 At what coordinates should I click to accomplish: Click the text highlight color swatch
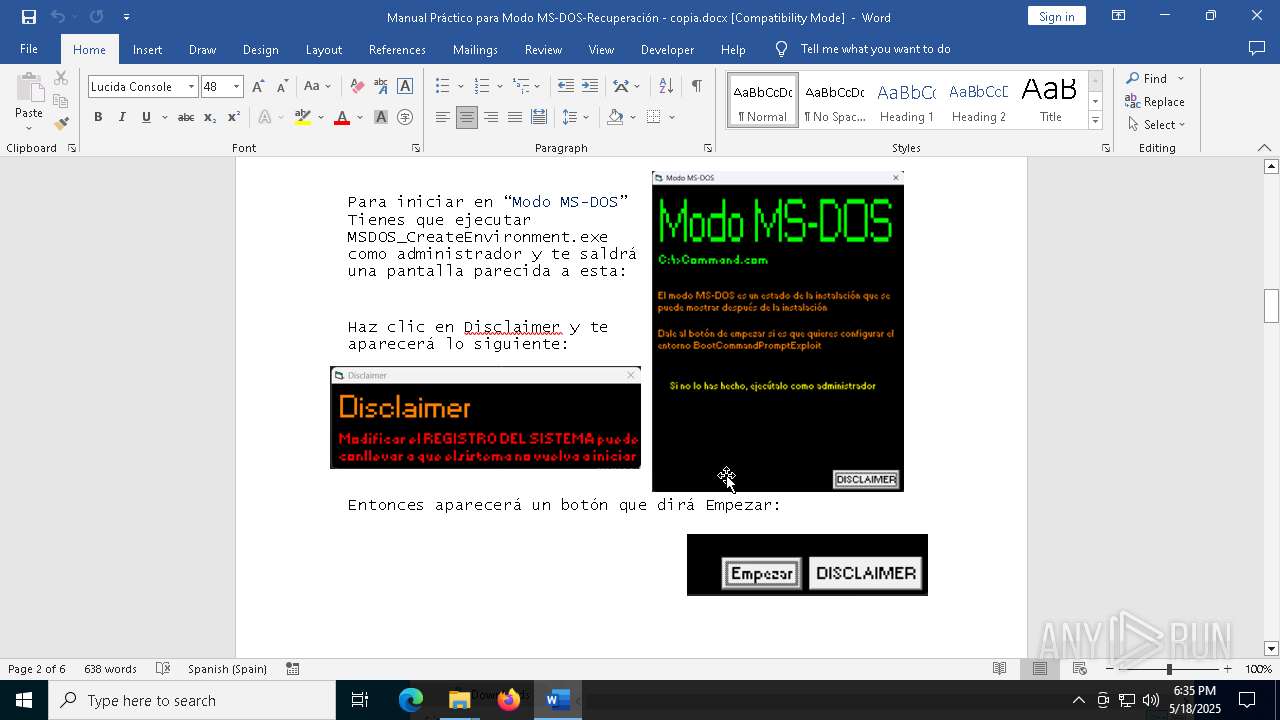point(303,117)
